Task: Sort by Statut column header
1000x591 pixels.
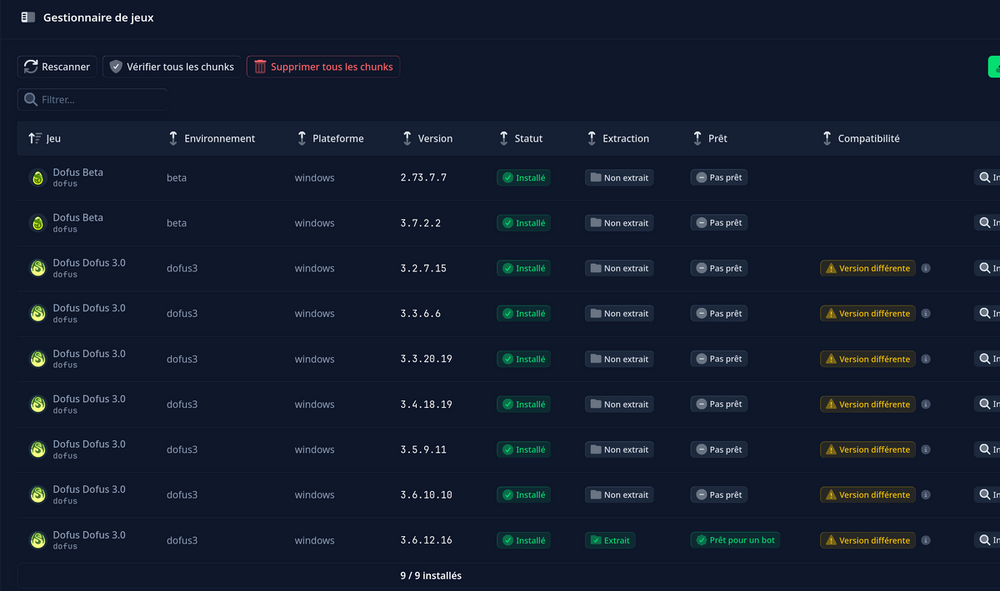Action: click(x=520, y=138)
